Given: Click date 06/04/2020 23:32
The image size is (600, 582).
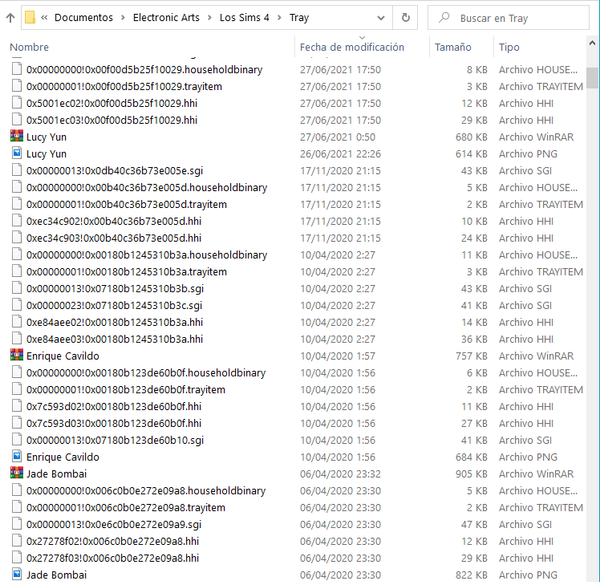Looking at the screenshot, I should point(340,474).
